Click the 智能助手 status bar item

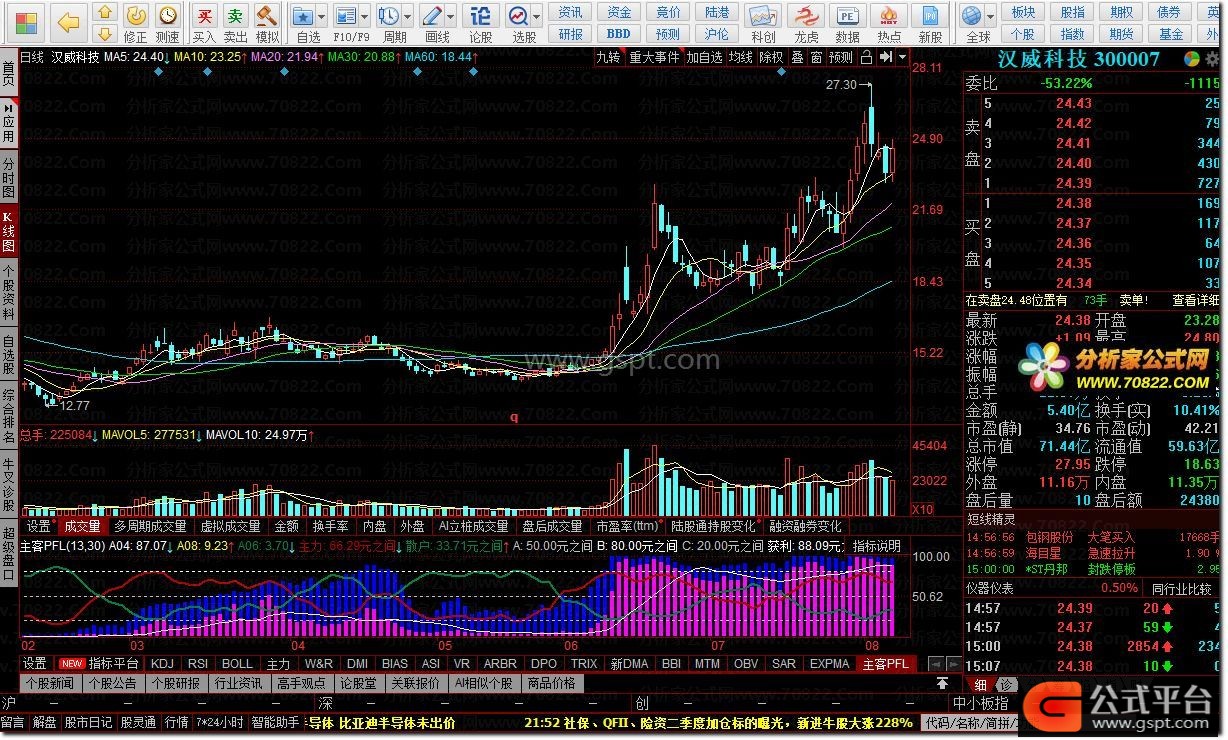pyautogui.click(x=275, y=723)
